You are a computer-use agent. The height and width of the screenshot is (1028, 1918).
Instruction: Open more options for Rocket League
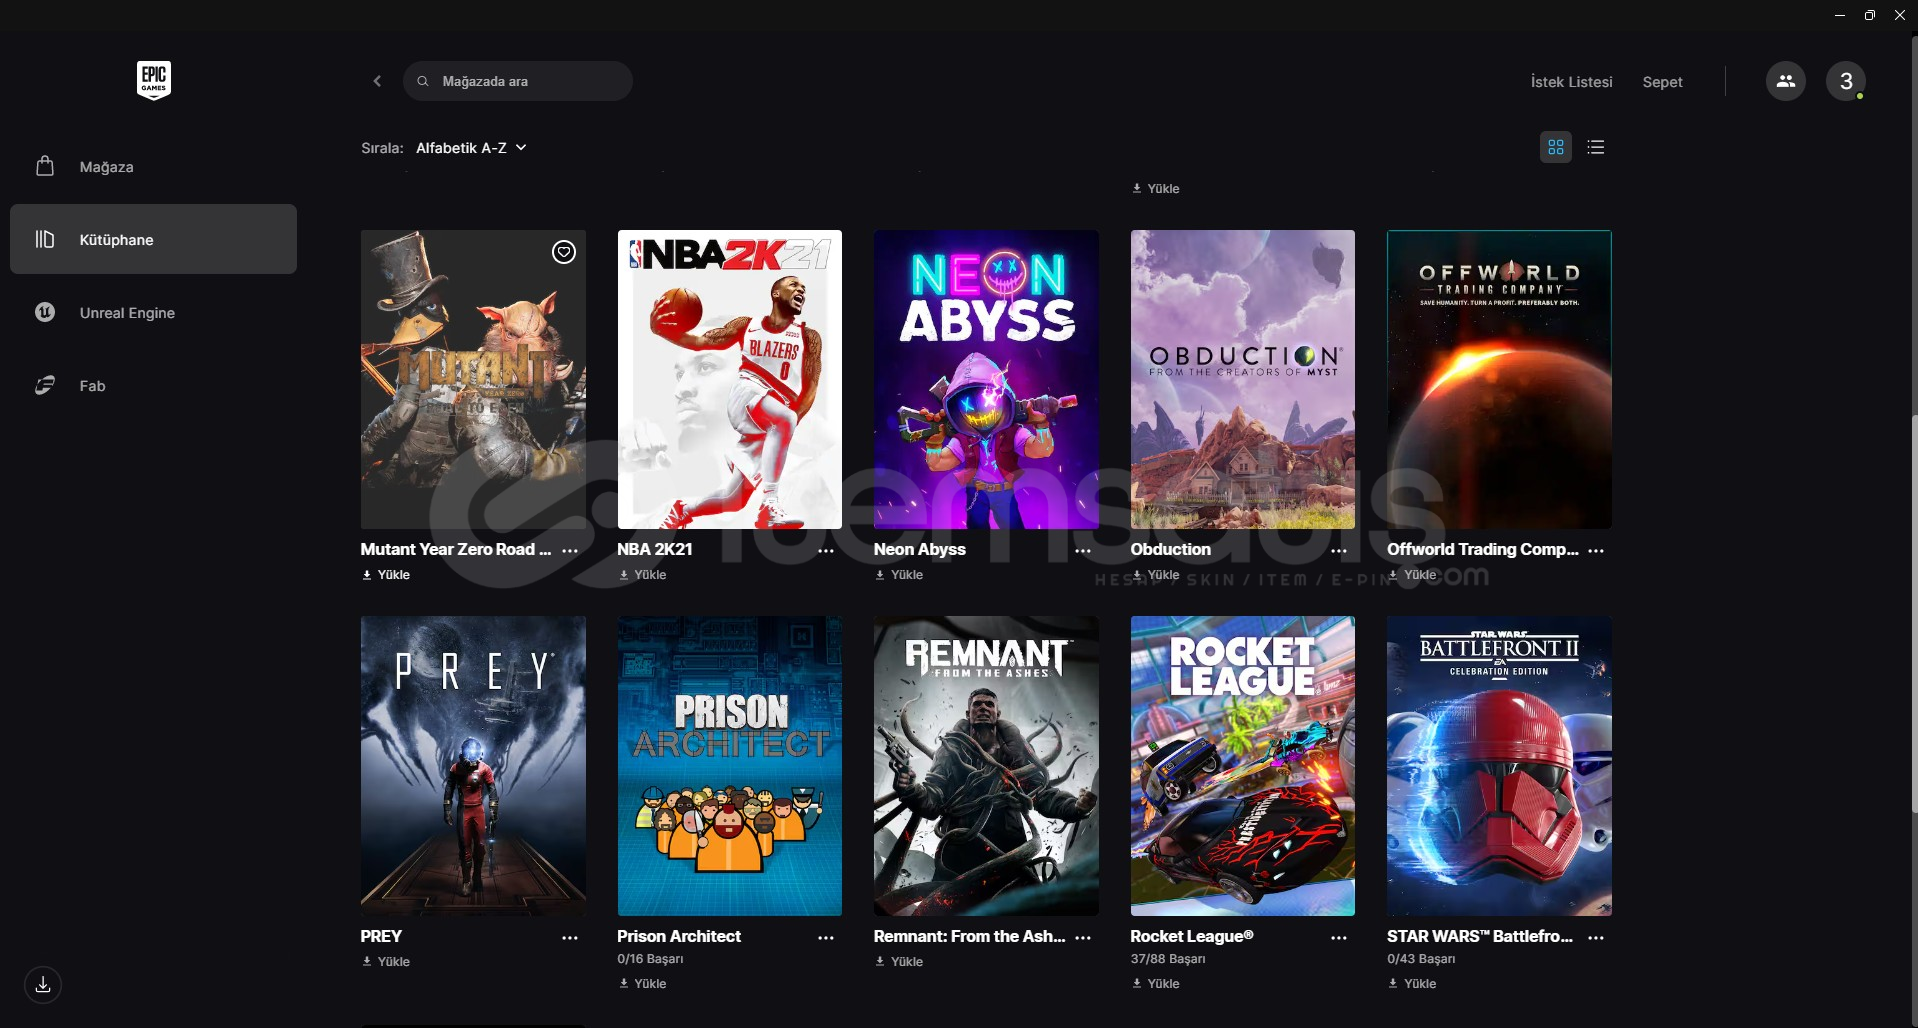click(1339, 937)
